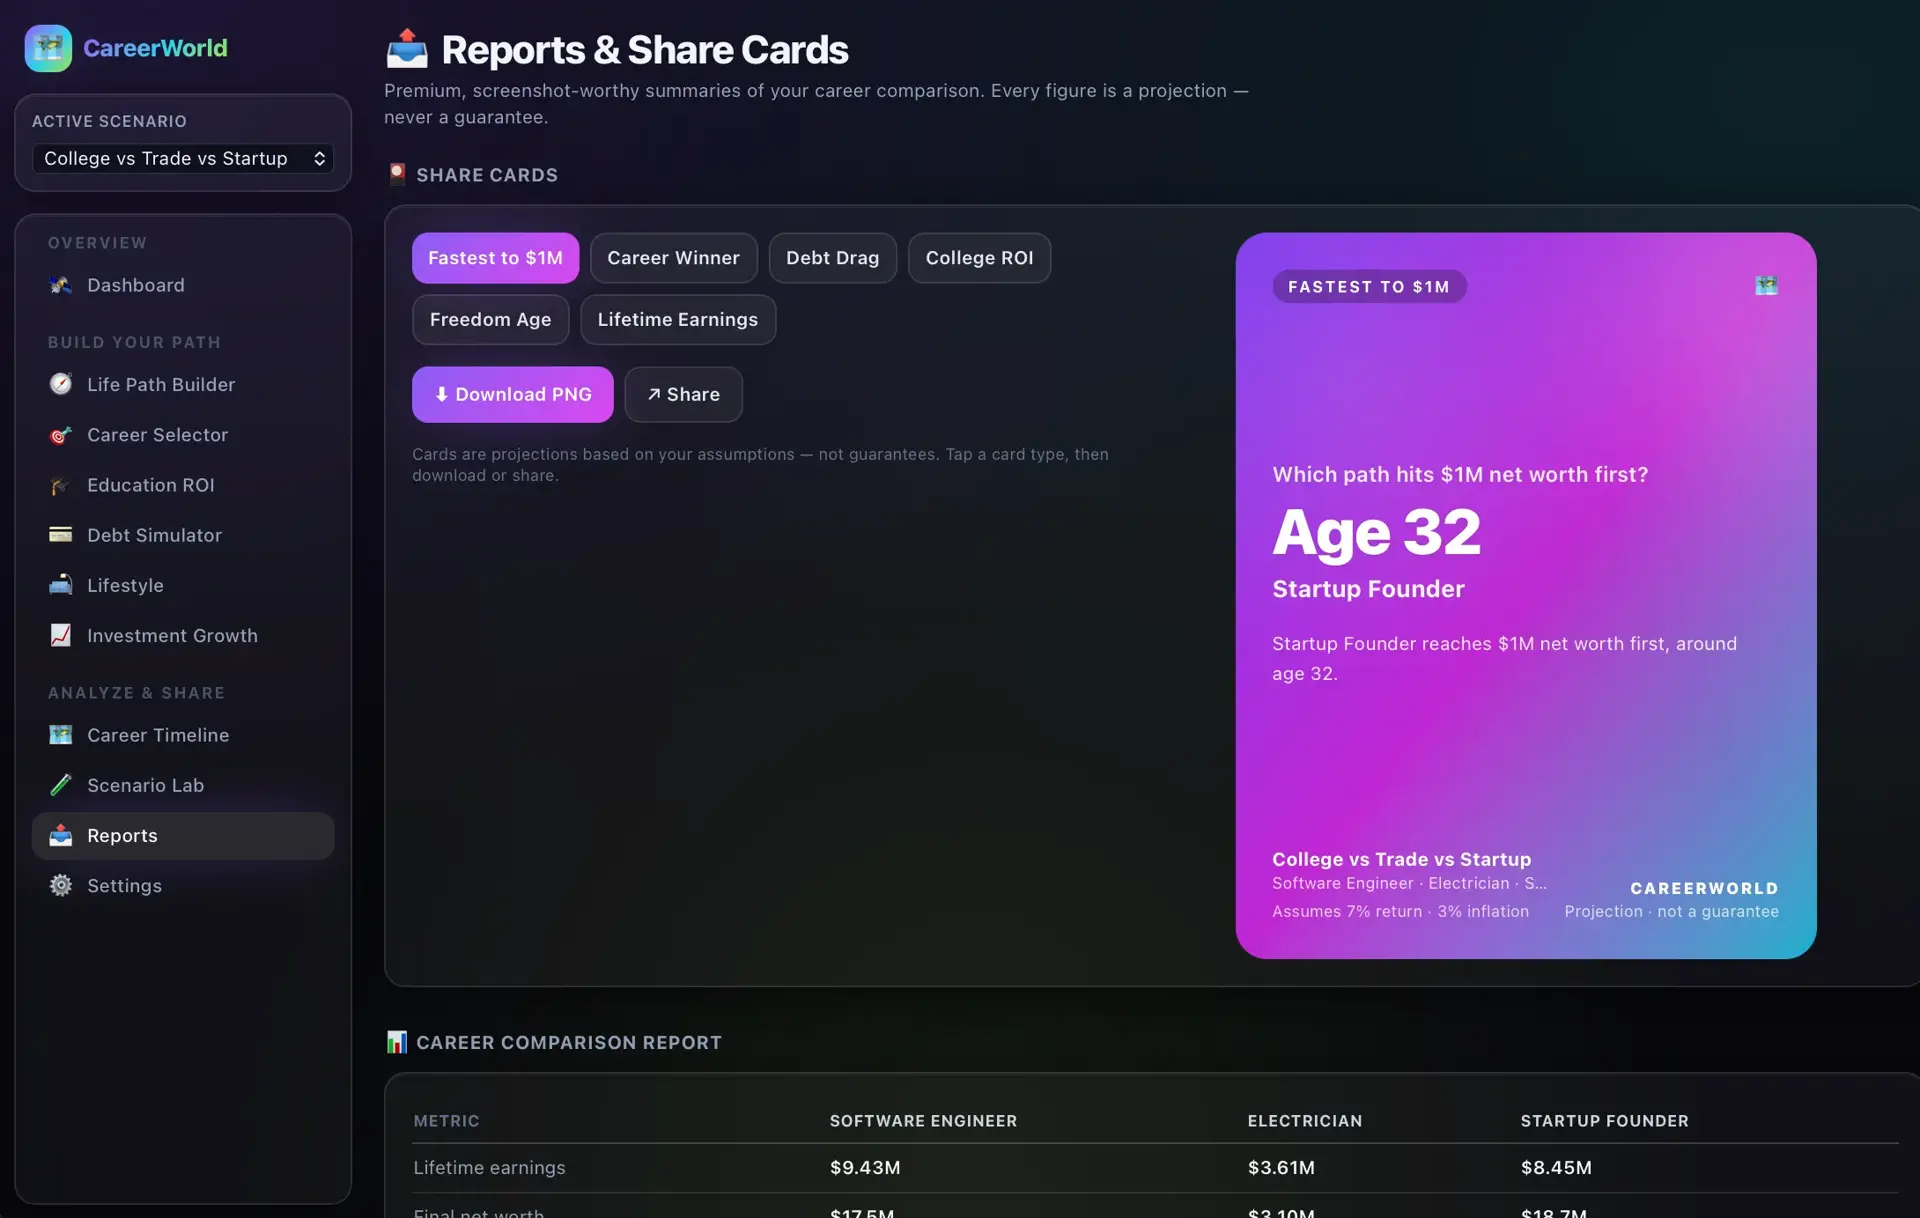Click the Fastest to $1M share card preview

(x=1526, y=596)
